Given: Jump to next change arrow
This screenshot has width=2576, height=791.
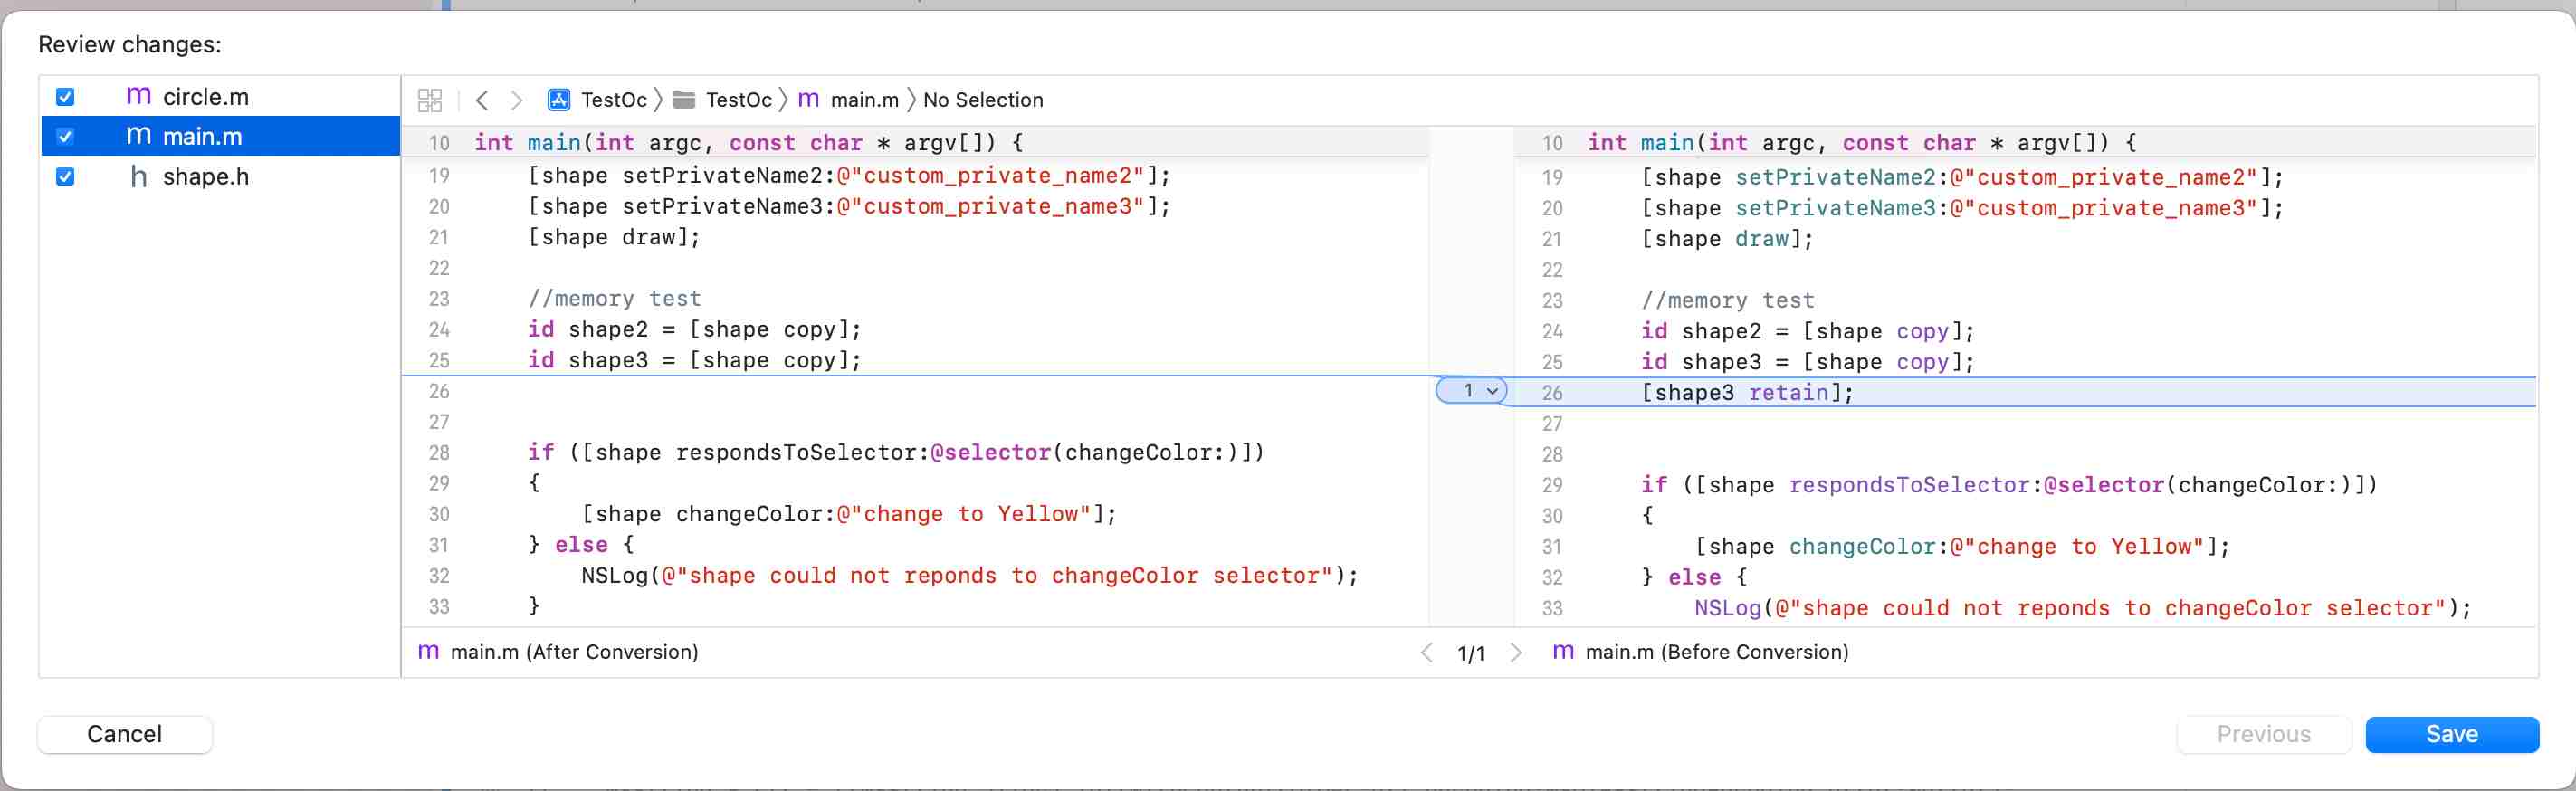Looking at the screenshot, I should [1516, 653].
